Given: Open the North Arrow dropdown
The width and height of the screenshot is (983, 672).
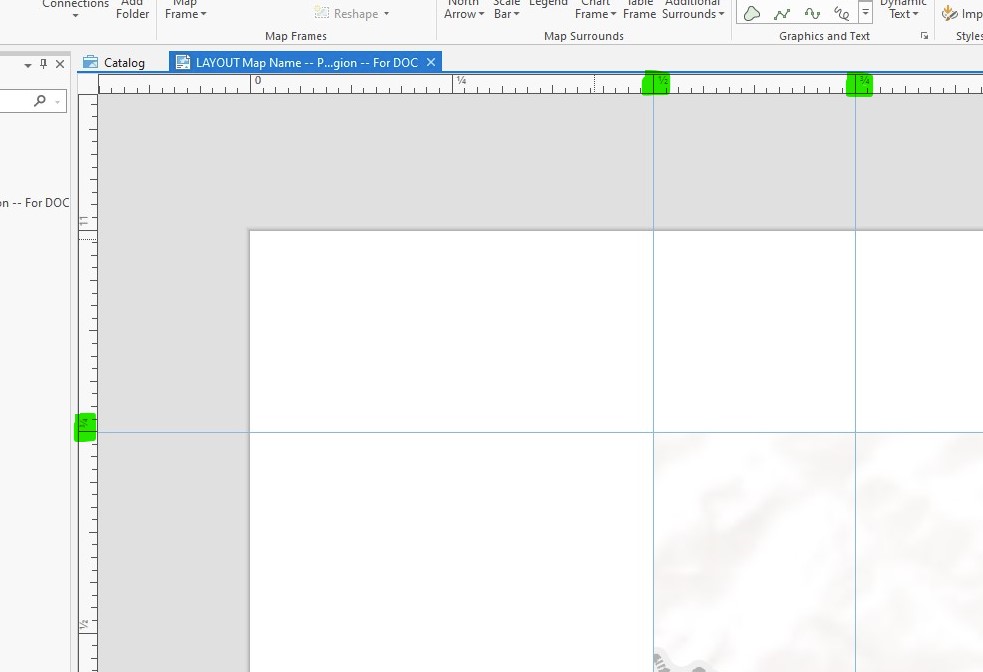Looking at the screenshot, I should click(x=464, y=10).
